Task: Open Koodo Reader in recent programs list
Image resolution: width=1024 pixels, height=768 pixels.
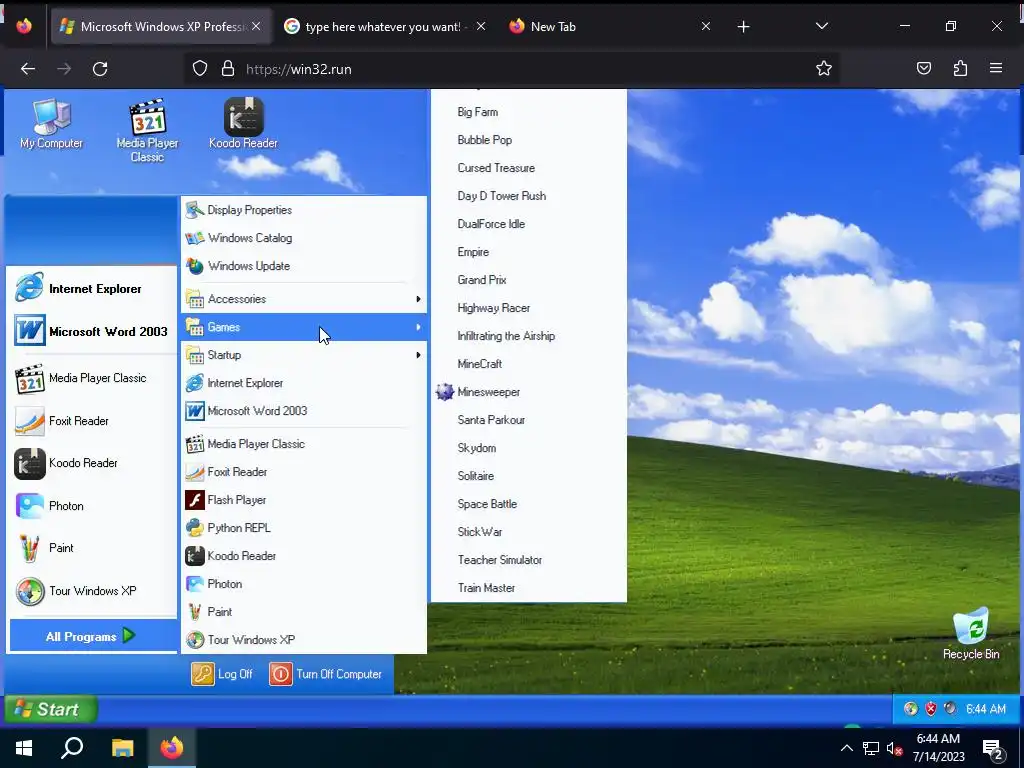Action: 91,463
